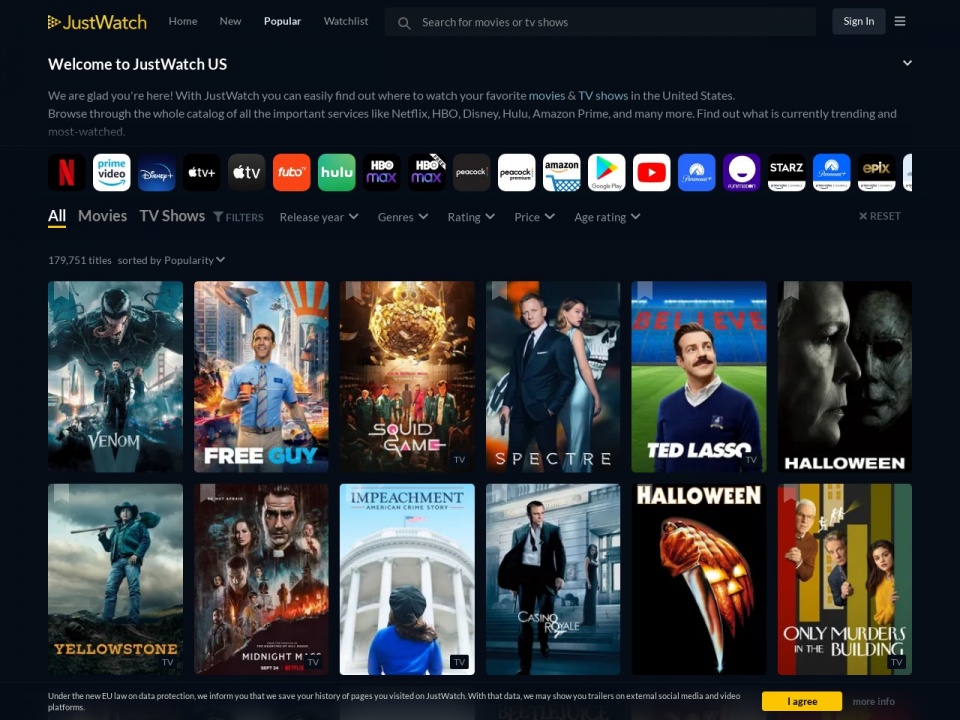
Task: Expand the Rating filter dropdown
Action: coord(471,217)
